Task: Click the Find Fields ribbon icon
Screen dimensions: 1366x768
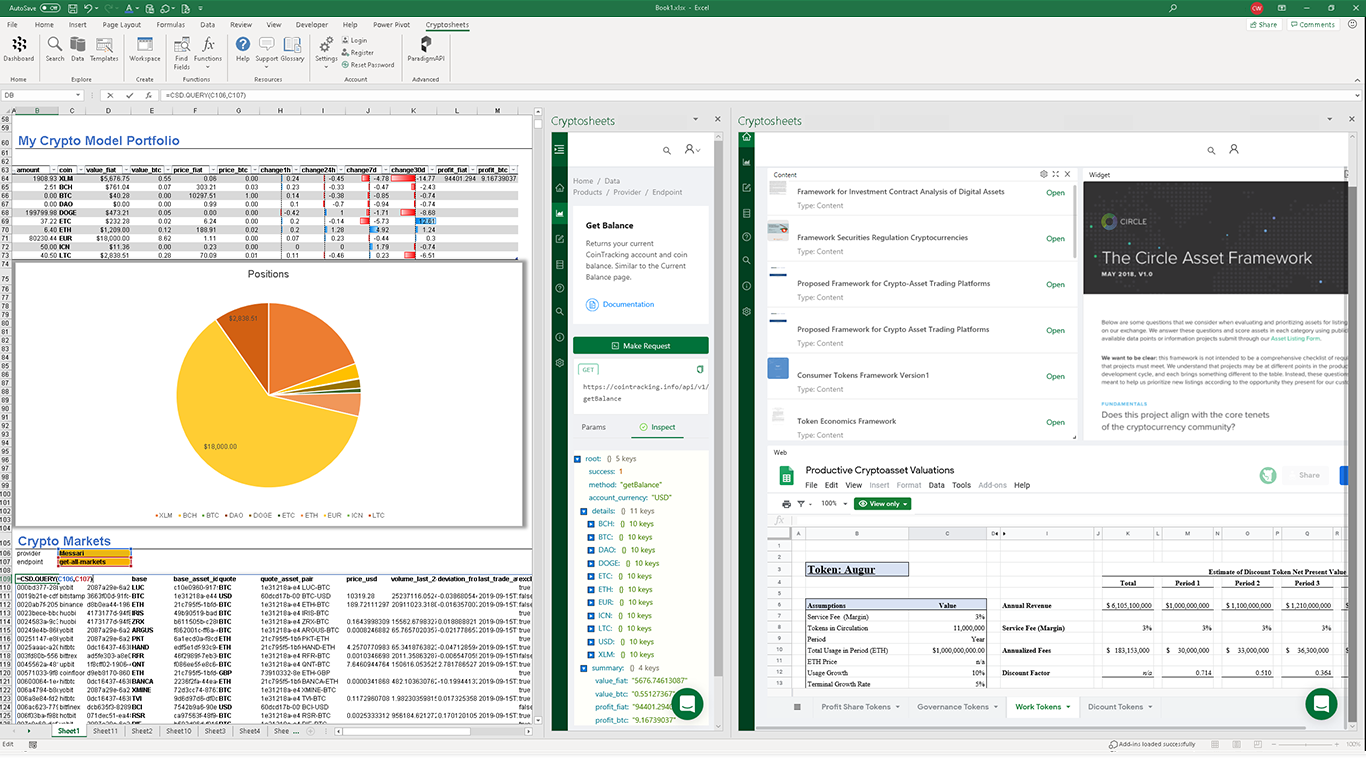Action: pos(181,53)
